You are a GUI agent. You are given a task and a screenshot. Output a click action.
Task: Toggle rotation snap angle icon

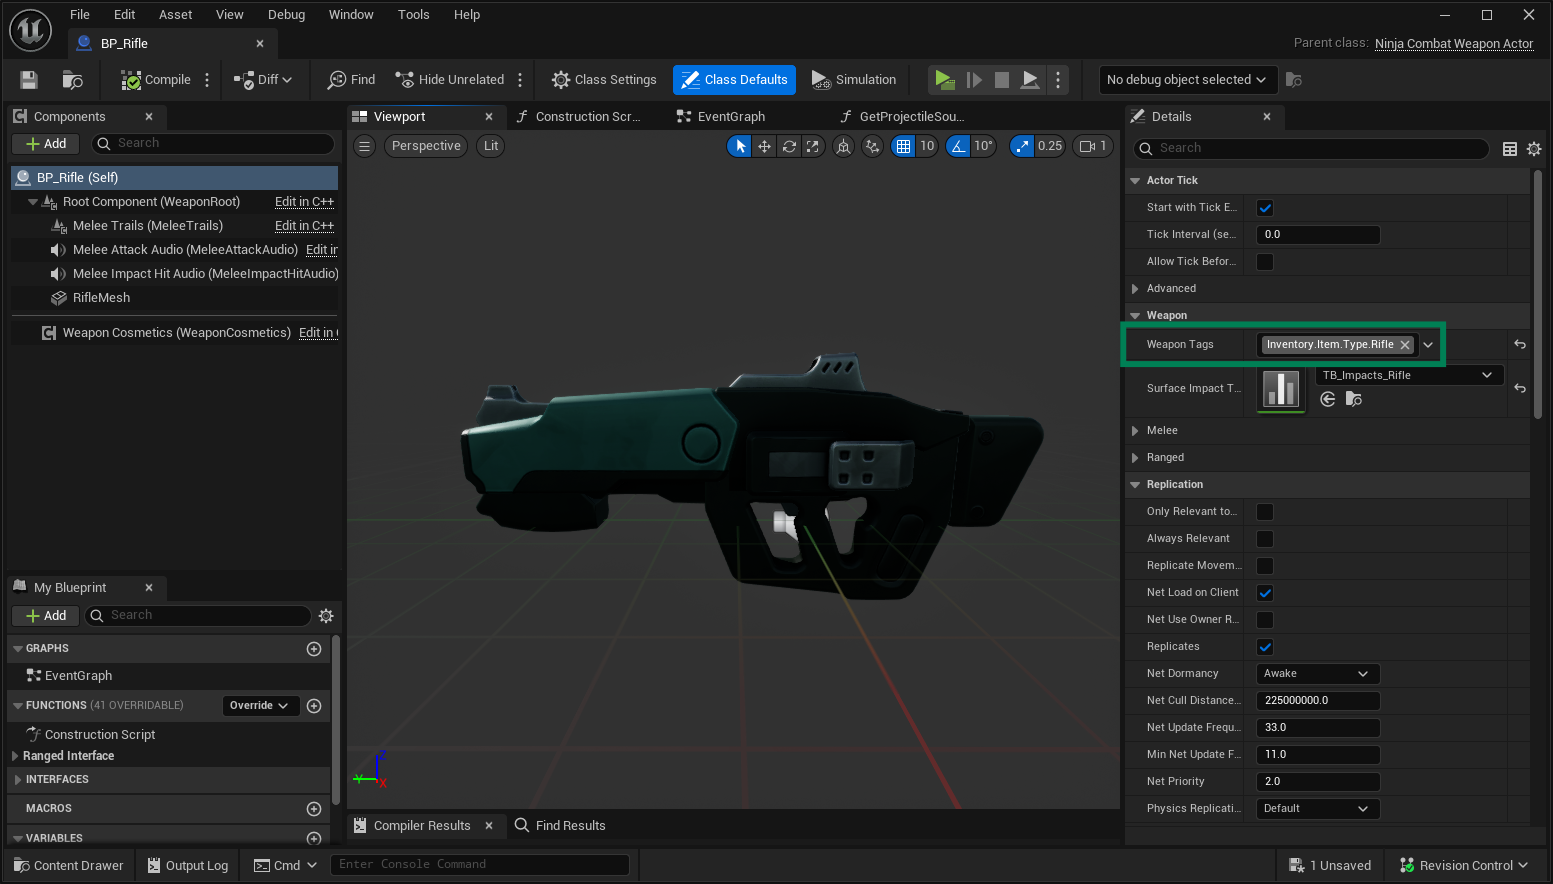pyautogui.click(x=958, y=146)
